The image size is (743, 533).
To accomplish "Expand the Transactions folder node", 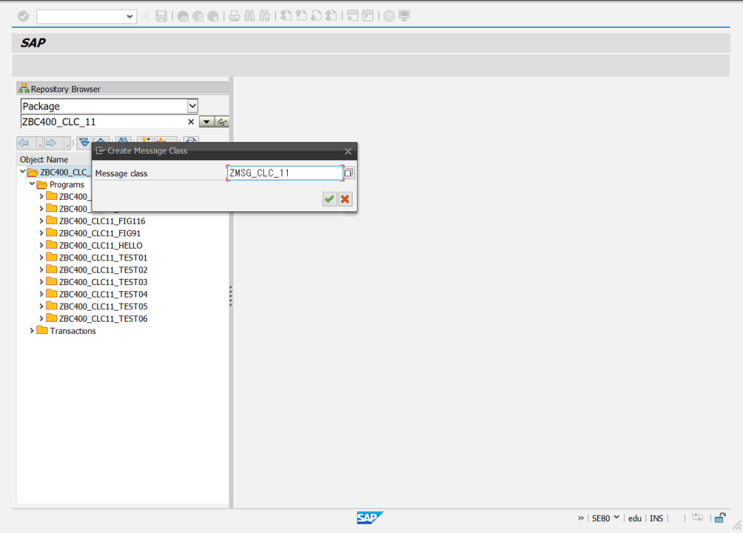I will coord(32,331).
